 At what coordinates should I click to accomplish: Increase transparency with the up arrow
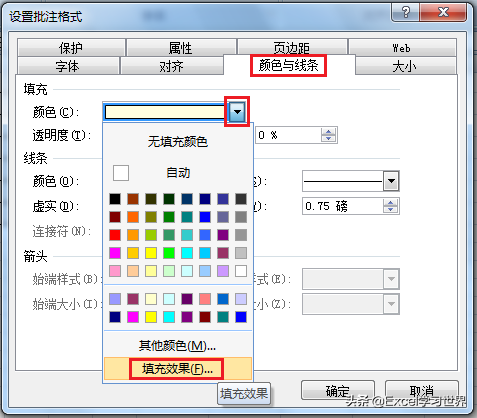(x=329, y=132)
